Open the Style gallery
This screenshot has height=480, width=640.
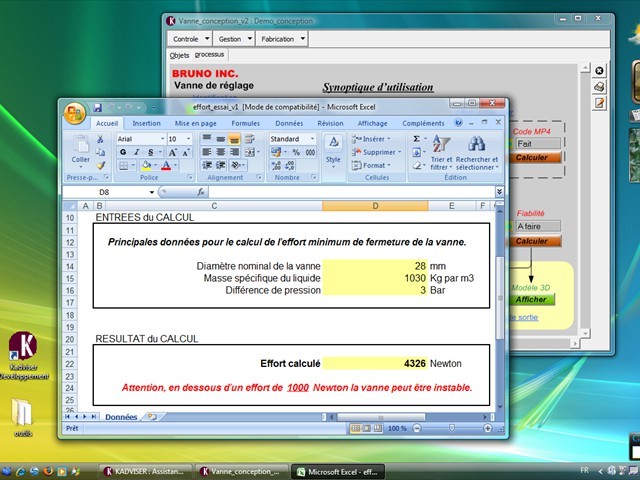[x=333, y=152]
